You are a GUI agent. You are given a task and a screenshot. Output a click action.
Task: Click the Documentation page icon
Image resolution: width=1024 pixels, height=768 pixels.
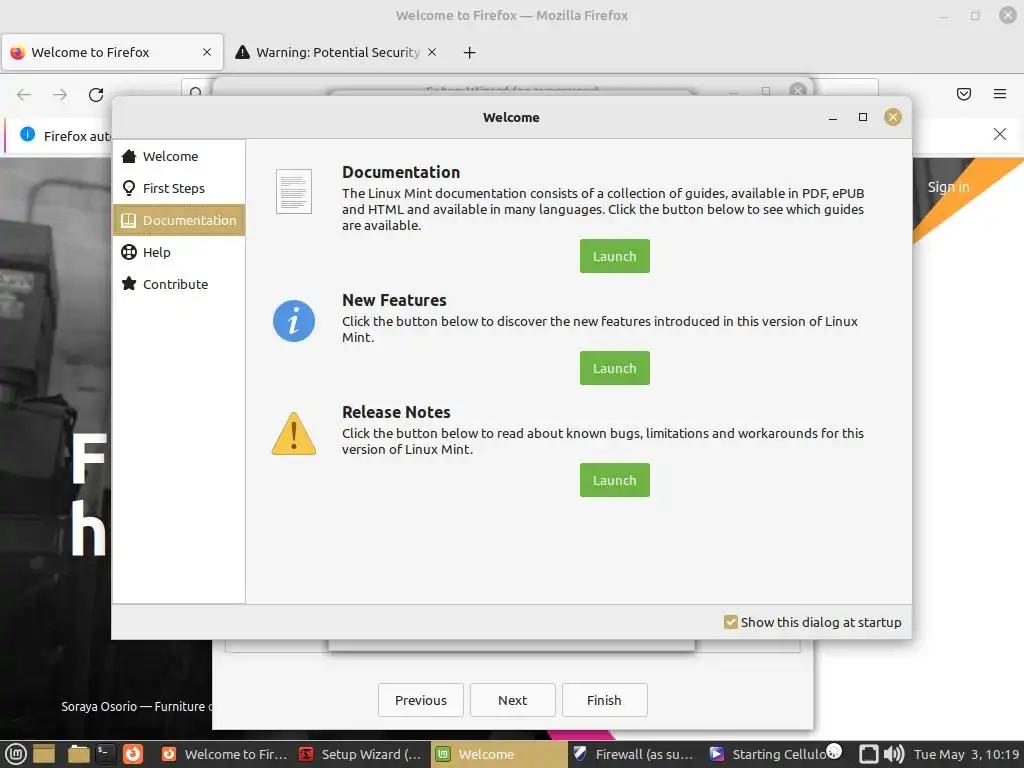[x=294, y=191]
